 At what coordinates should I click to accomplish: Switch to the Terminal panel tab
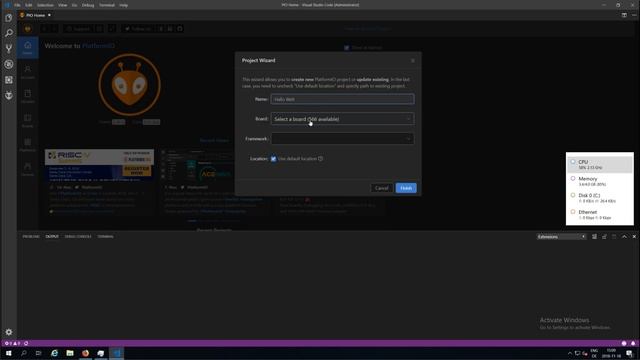105,236
